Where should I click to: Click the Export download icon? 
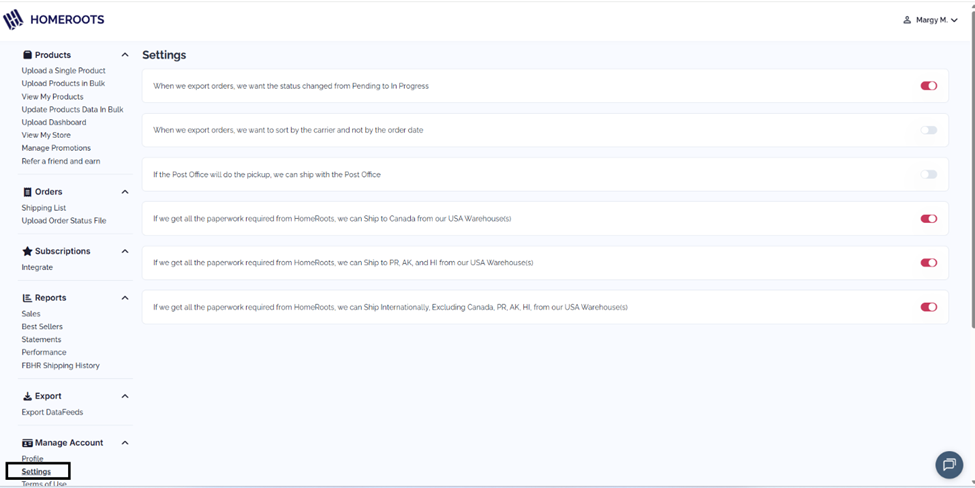27,396
